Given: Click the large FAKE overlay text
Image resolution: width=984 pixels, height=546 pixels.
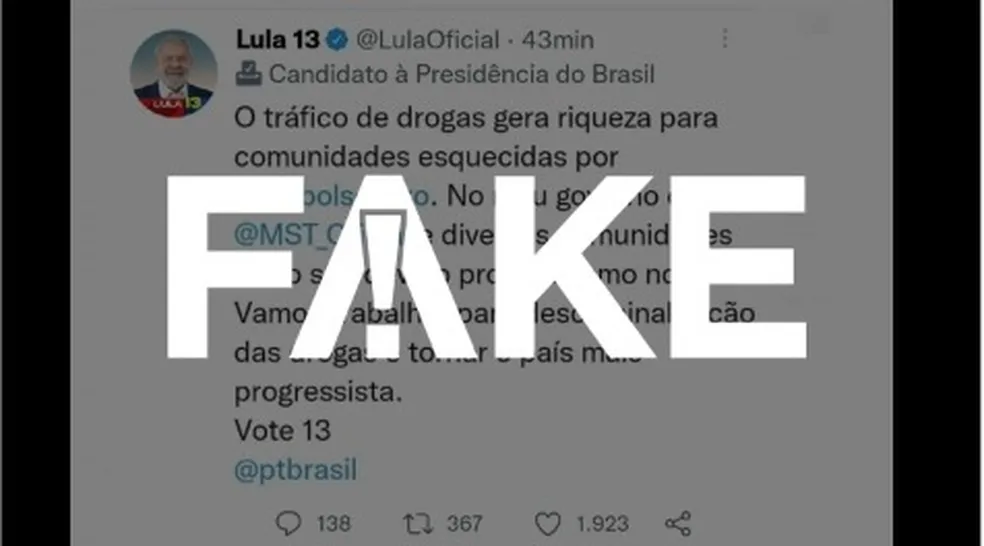Looking at the screenshot, I should click(x=486, y=267).
